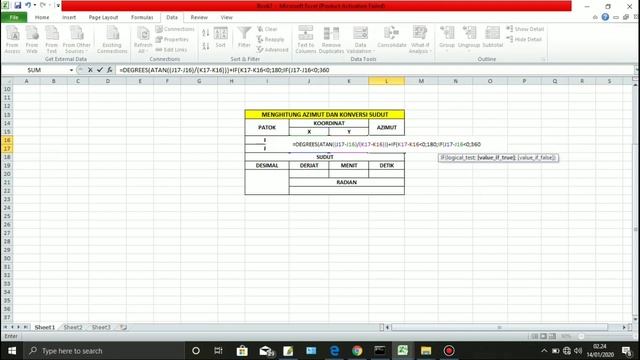Image resolution: width=640 pixels, height=360 pixels.
Task: Save the workbook from quick access toolbar
Action: point(18,5)
